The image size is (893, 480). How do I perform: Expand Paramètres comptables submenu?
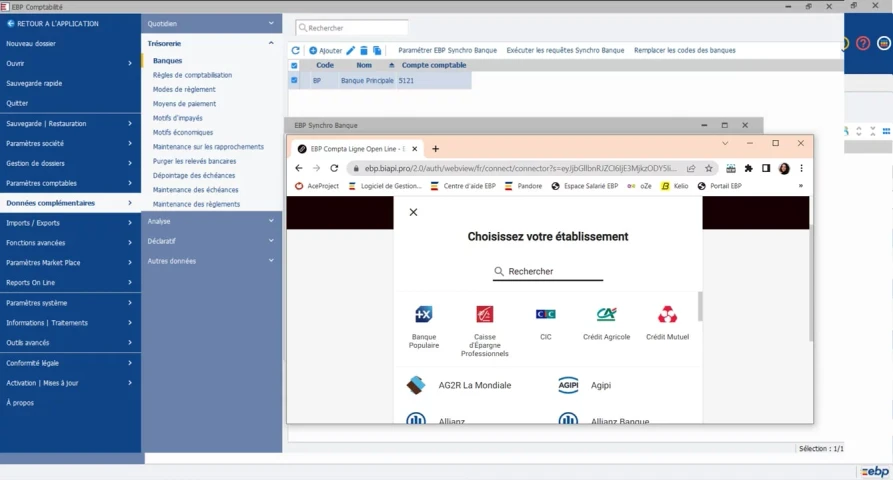[70, 183]
